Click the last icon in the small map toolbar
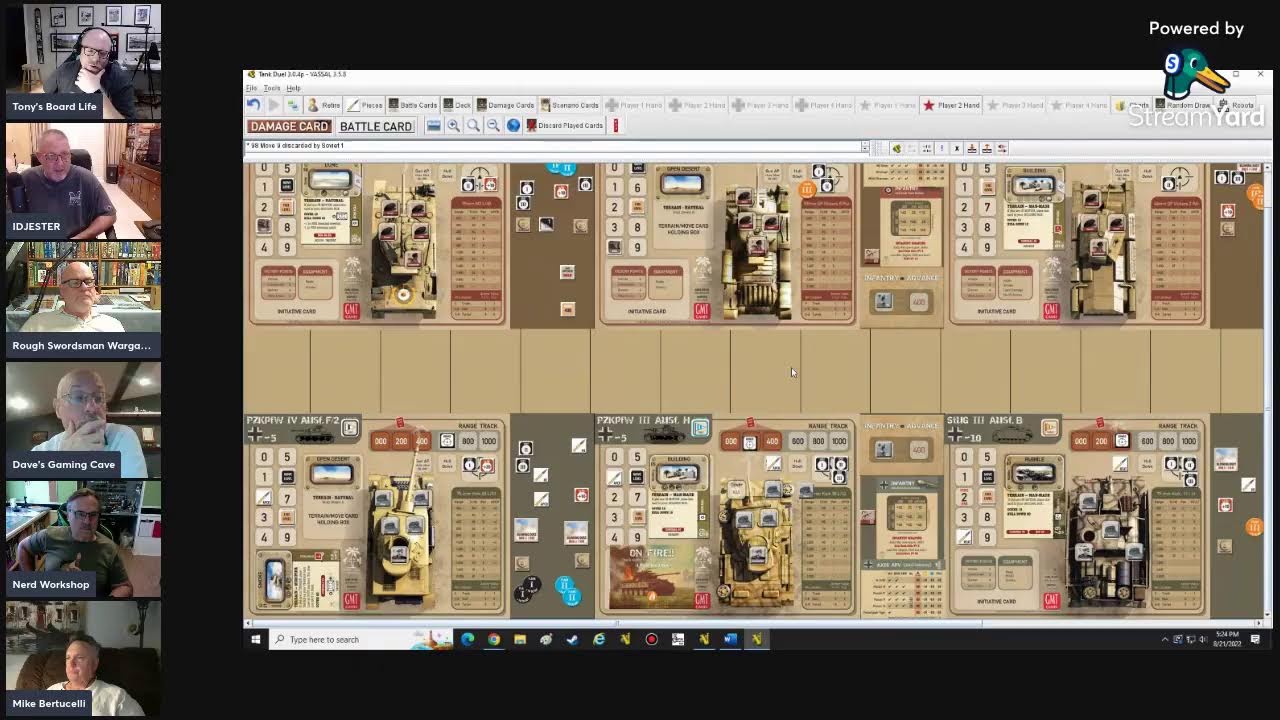This screenshot has width=1280, height=720. tap(1002, 148)
